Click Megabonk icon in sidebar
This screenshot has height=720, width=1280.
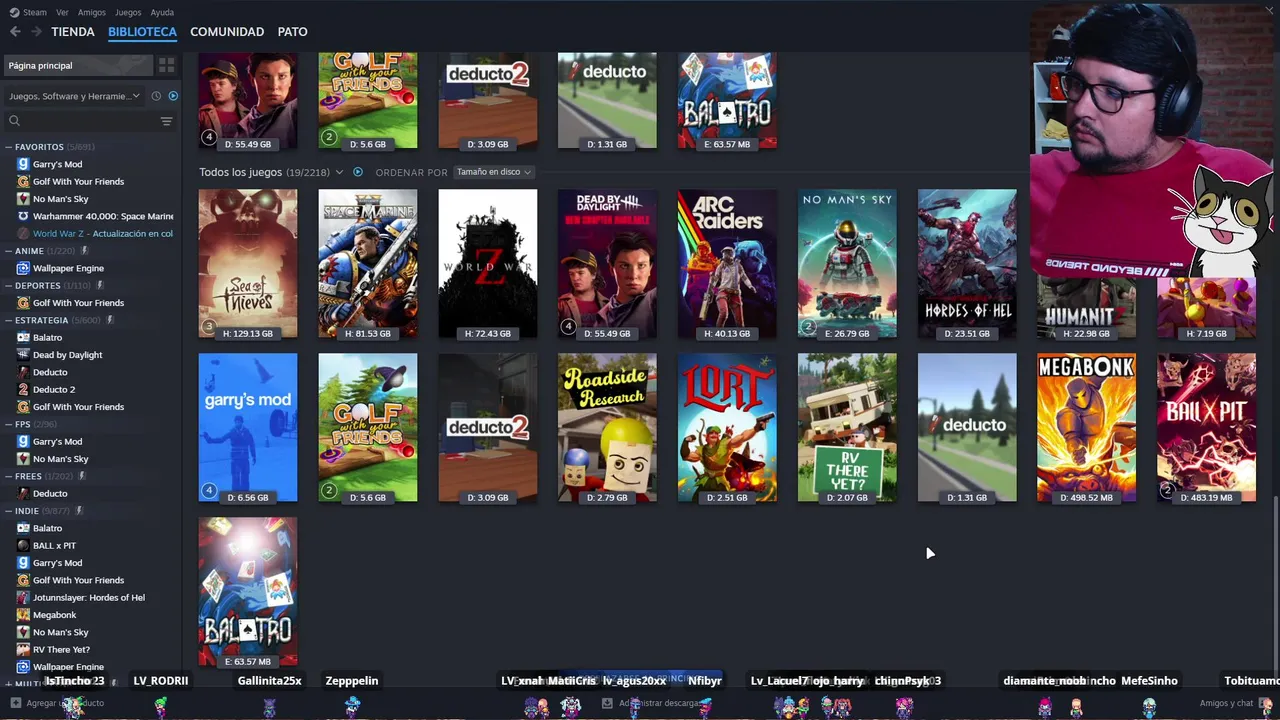tap(23, 615)
